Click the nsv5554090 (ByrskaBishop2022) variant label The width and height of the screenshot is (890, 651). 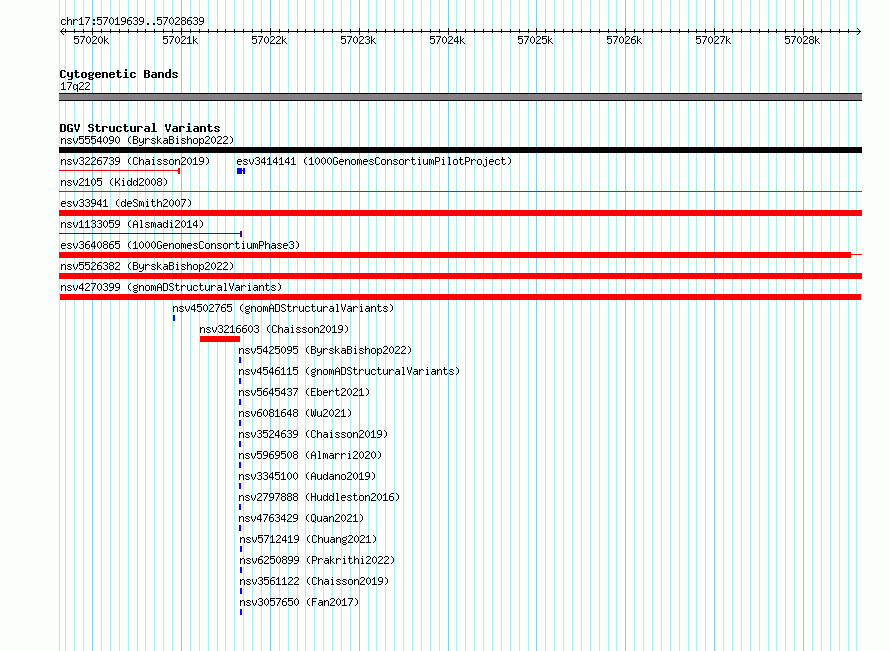point(147,140)
